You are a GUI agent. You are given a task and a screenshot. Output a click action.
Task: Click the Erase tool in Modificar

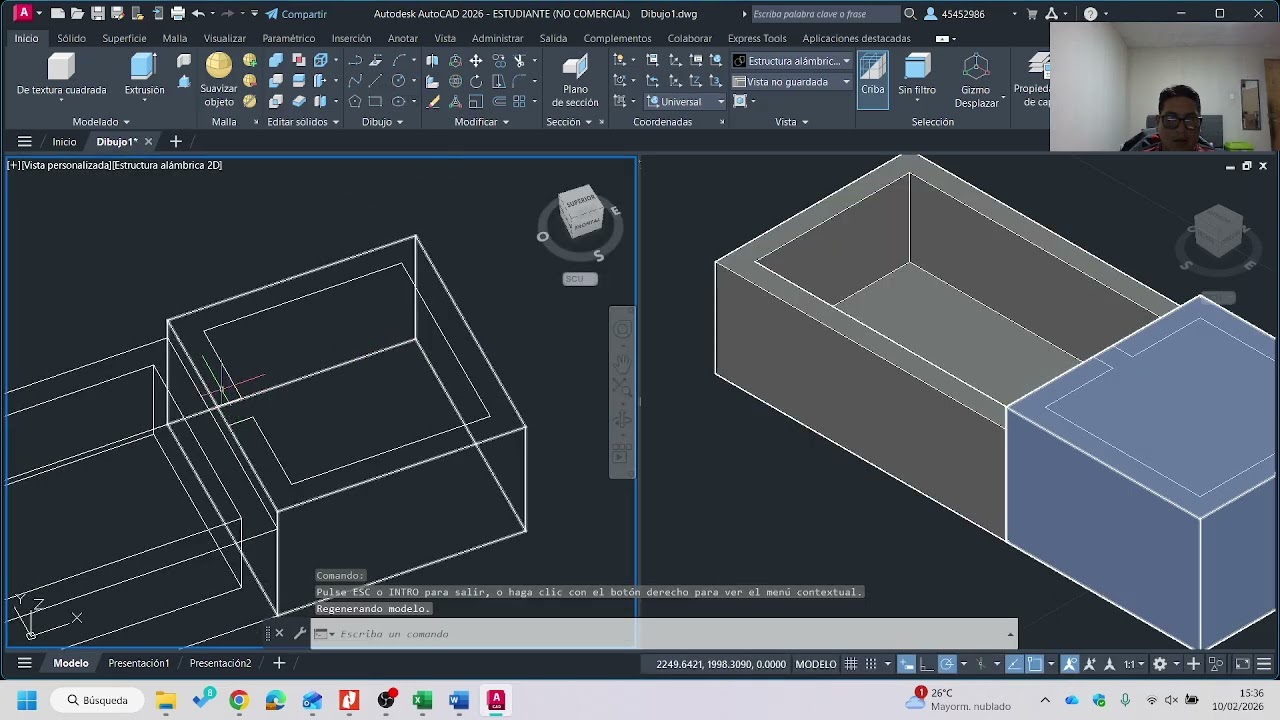click(x=432, y=101)
